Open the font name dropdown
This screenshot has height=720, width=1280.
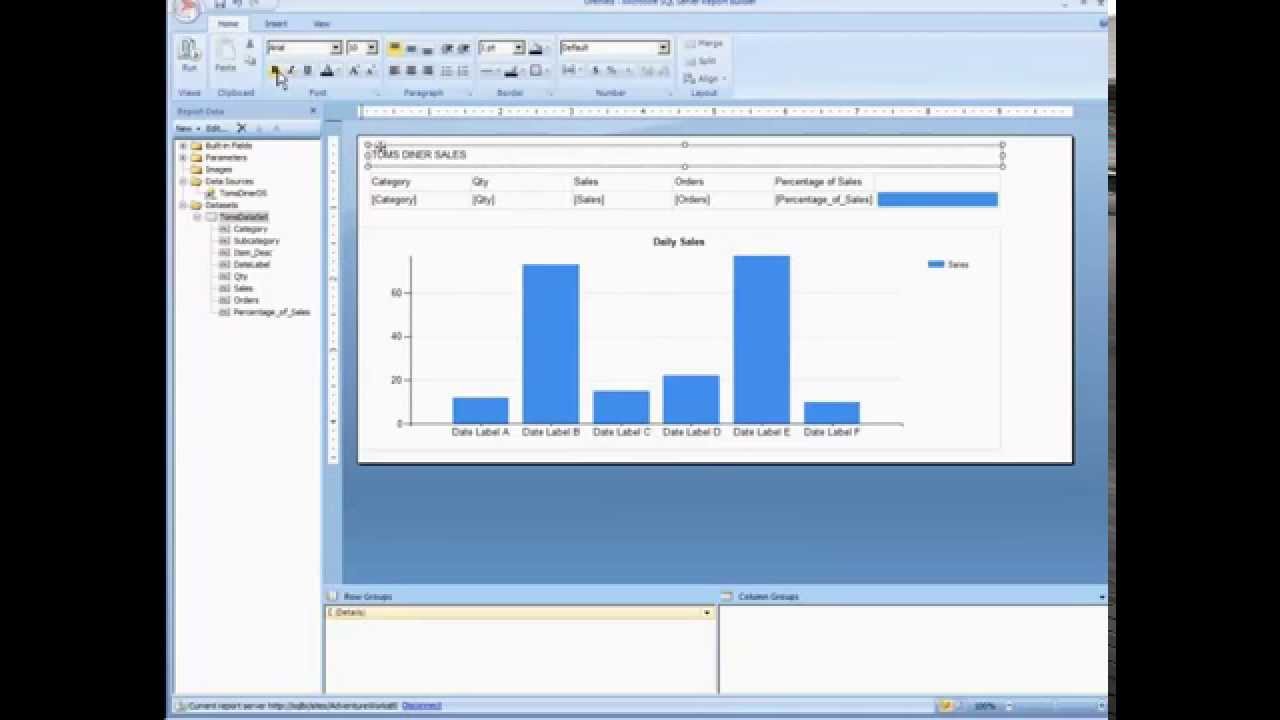click(336, 48)
